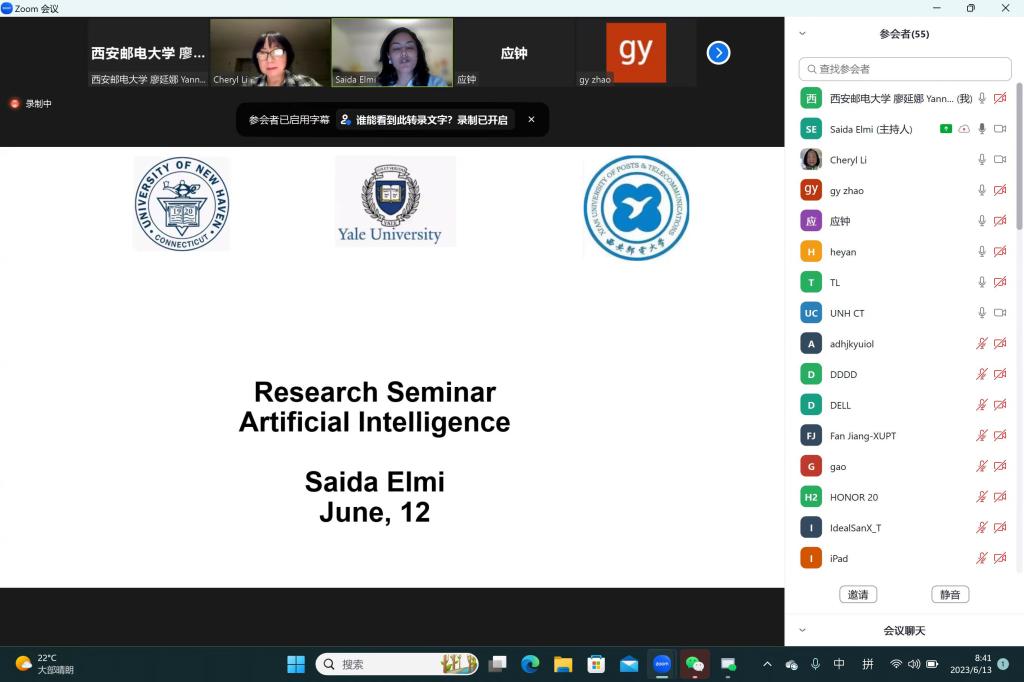
Task: Click 谁能看到此转录文字 transcript notice button
Action: pos(425,120)
